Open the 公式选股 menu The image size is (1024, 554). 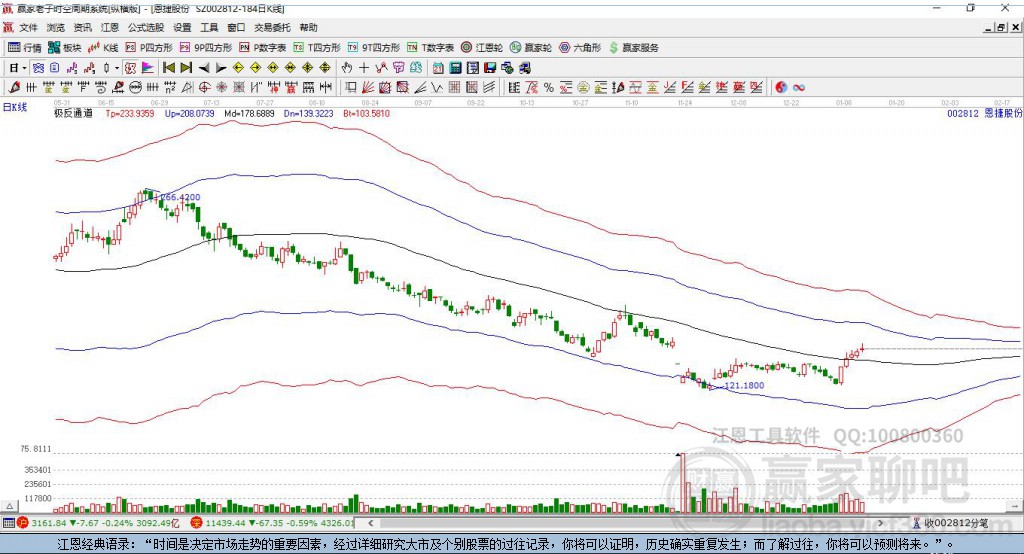click(146, 27)
